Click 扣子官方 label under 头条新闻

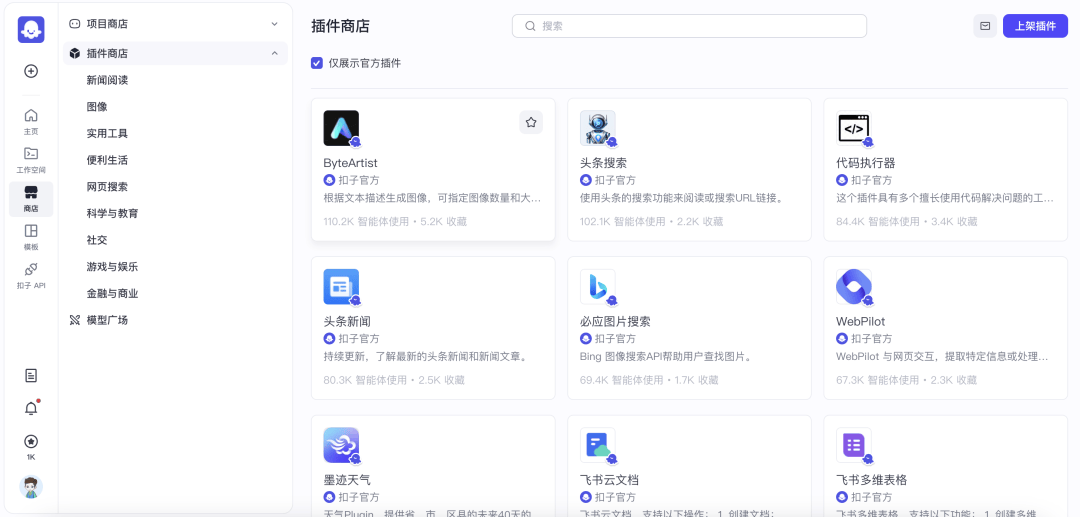tap(358, 339)
